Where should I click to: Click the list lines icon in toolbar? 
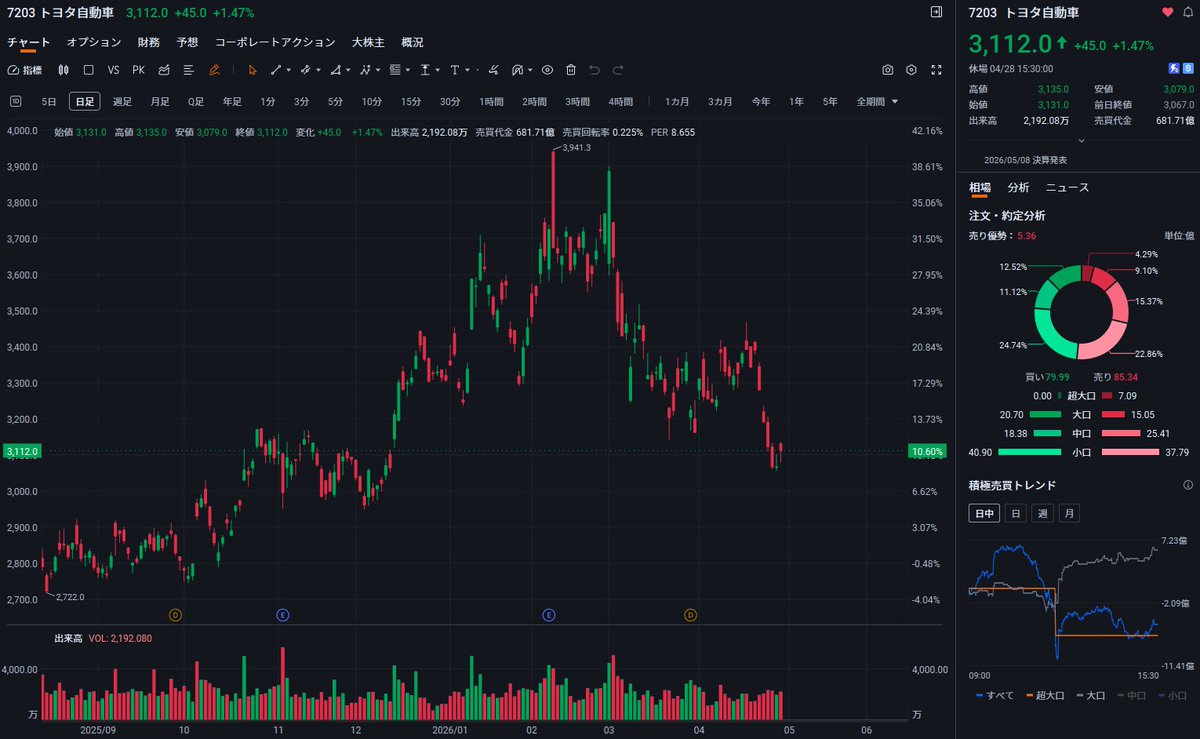(x=188, y=70)
